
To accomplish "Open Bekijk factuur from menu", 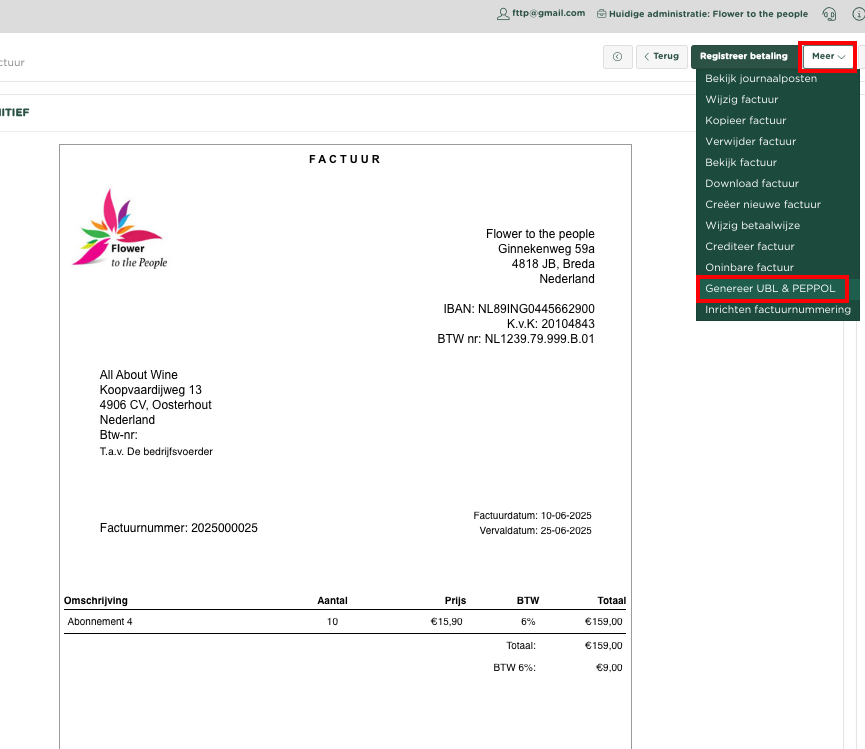I will click(x=740, y=162).
